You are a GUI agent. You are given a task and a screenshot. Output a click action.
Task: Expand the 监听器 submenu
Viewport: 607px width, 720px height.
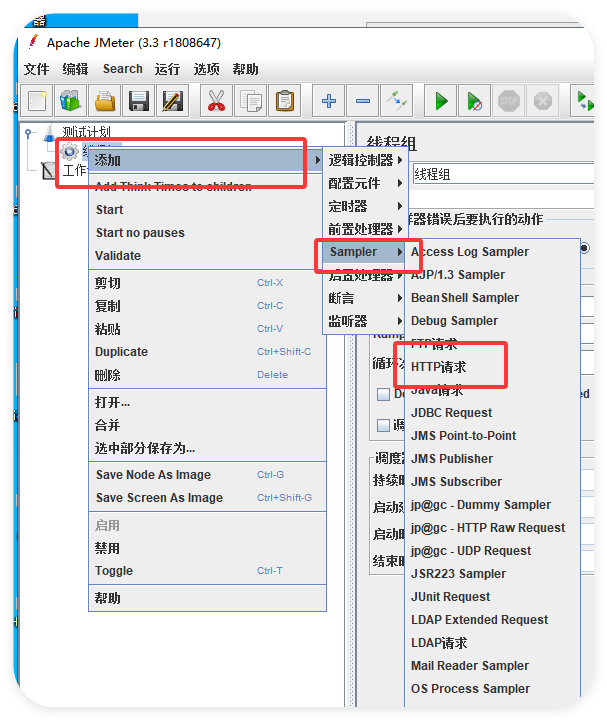pyautogui.click(x=365, y=321)
